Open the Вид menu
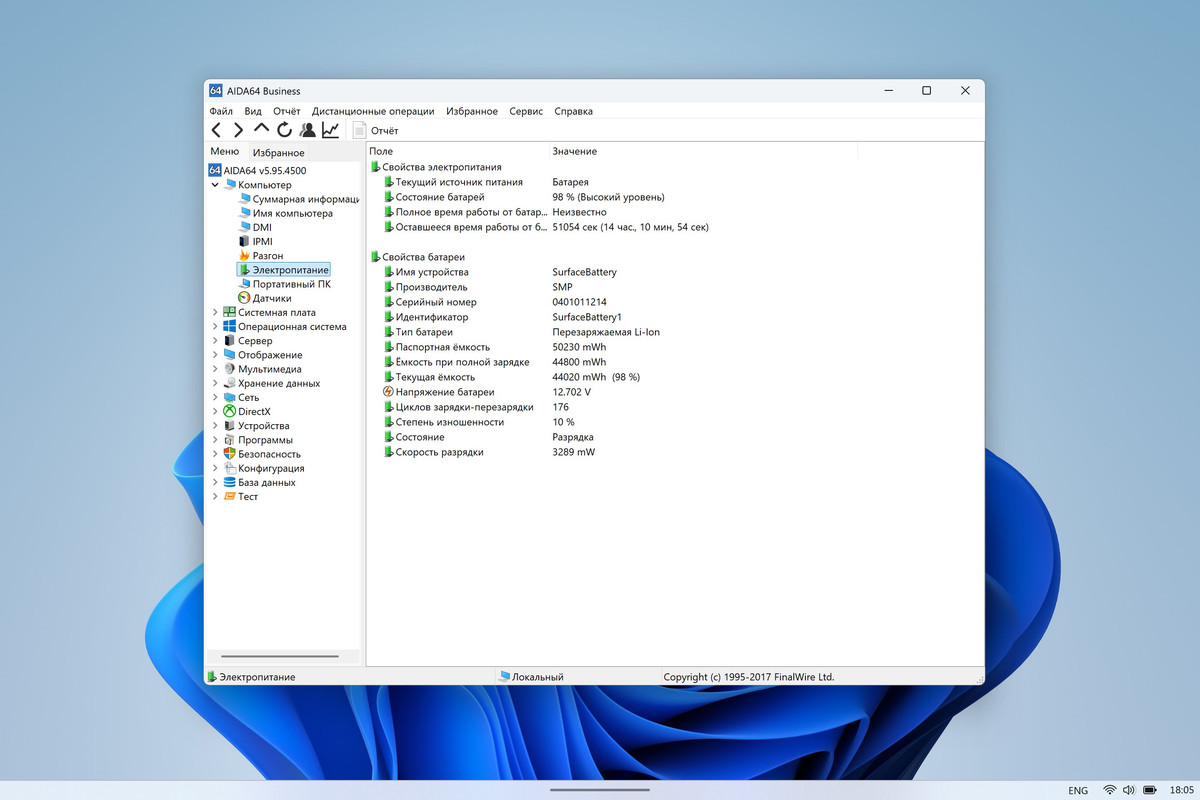 click(x=253, y=111)
